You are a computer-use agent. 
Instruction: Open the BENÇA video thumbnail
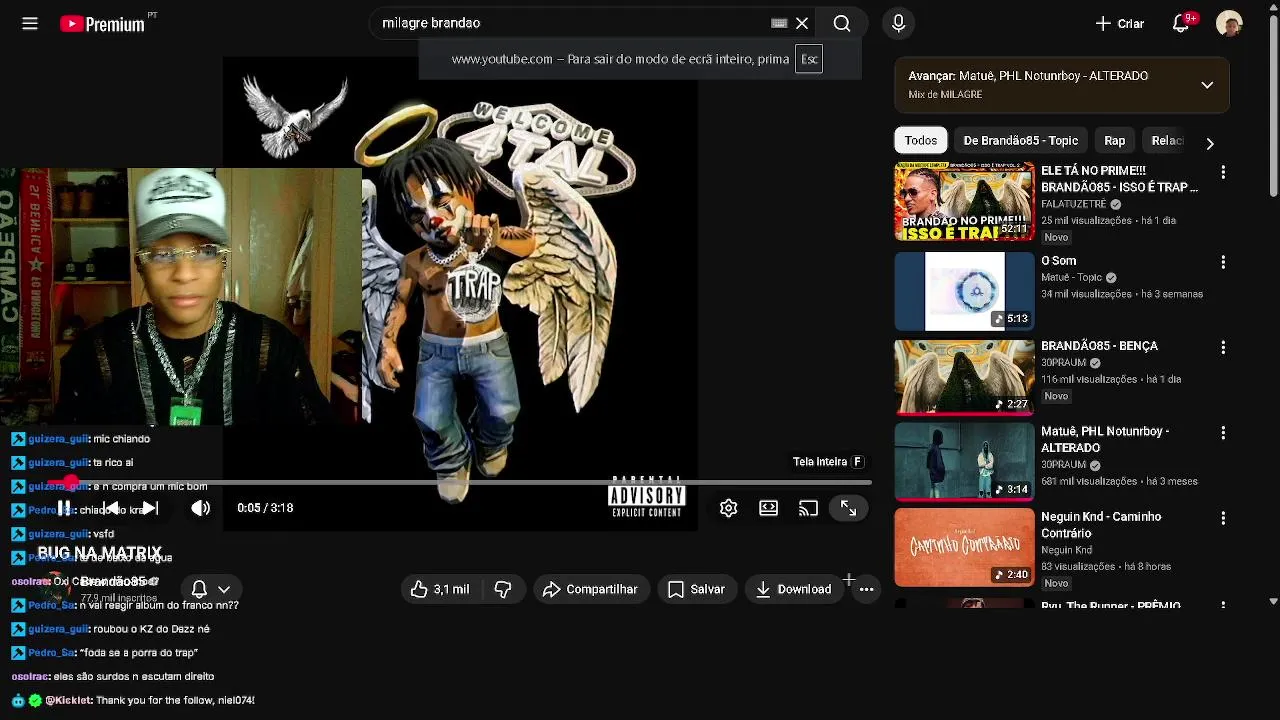pyautogui.click(x=964, y=376)
